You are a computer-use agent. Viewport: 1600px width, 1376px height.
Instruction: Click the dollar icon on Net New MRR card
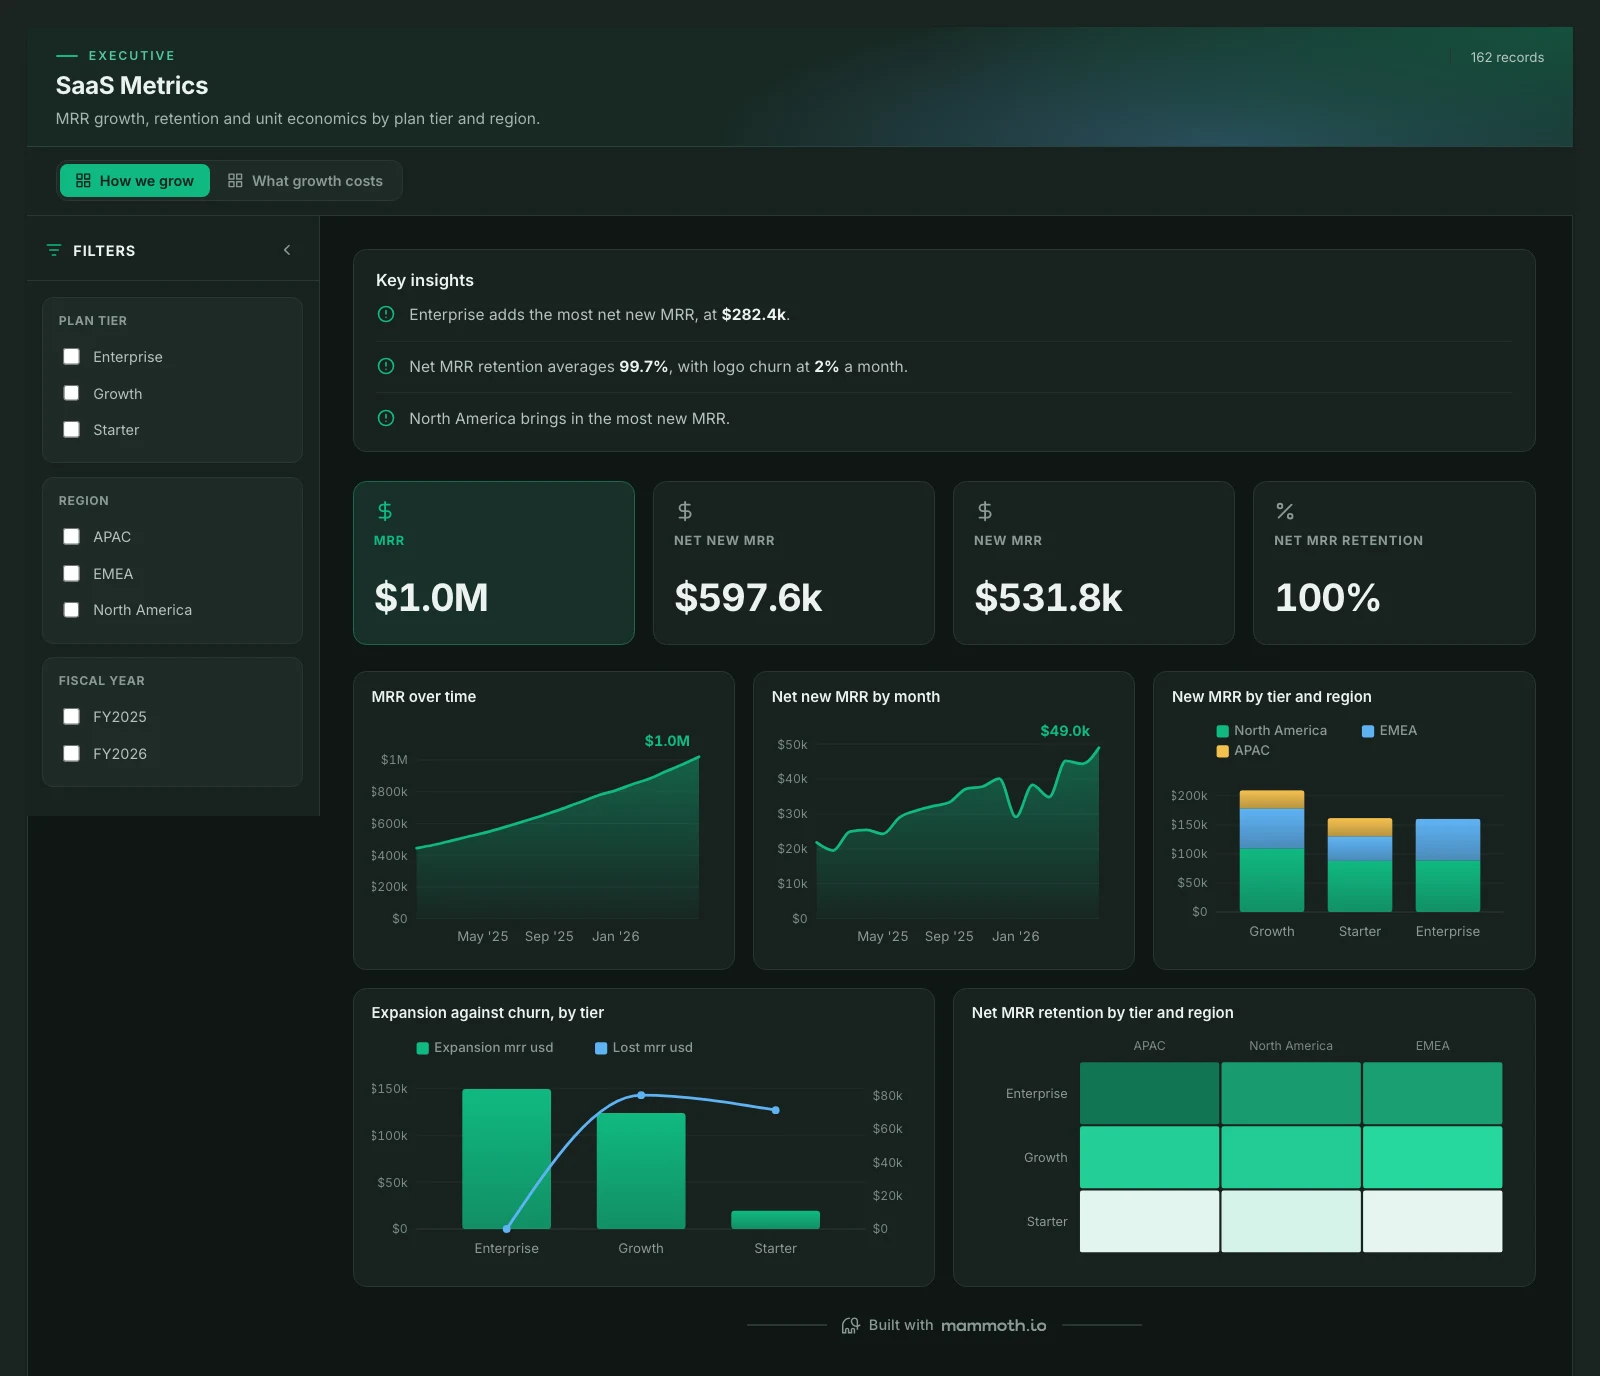click(x=685, y=511)
